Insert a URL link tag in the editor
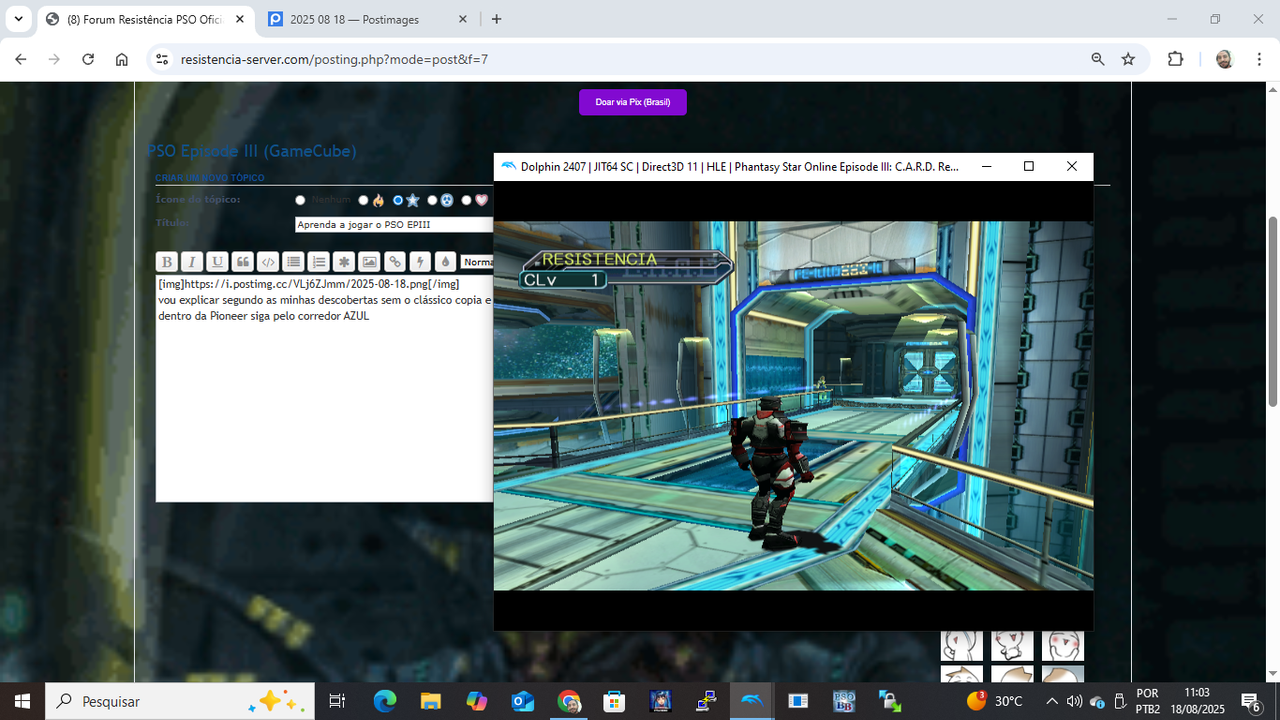1280x720 pixels. 395,262
